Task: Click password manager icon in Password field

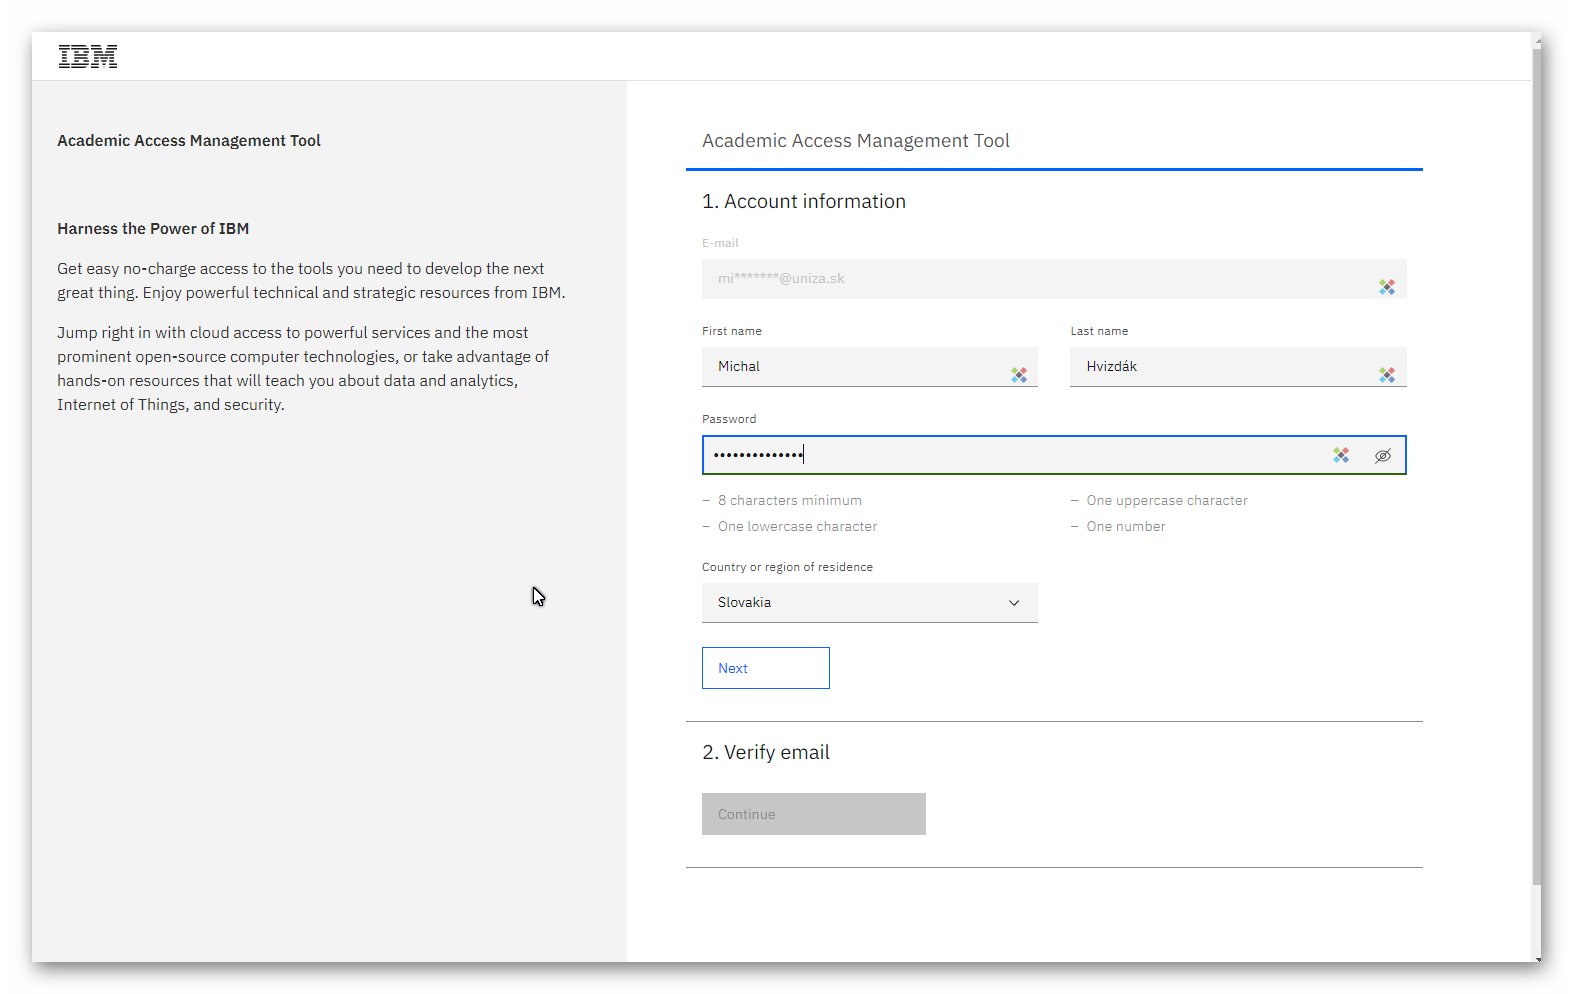Action: point(1341,455)
